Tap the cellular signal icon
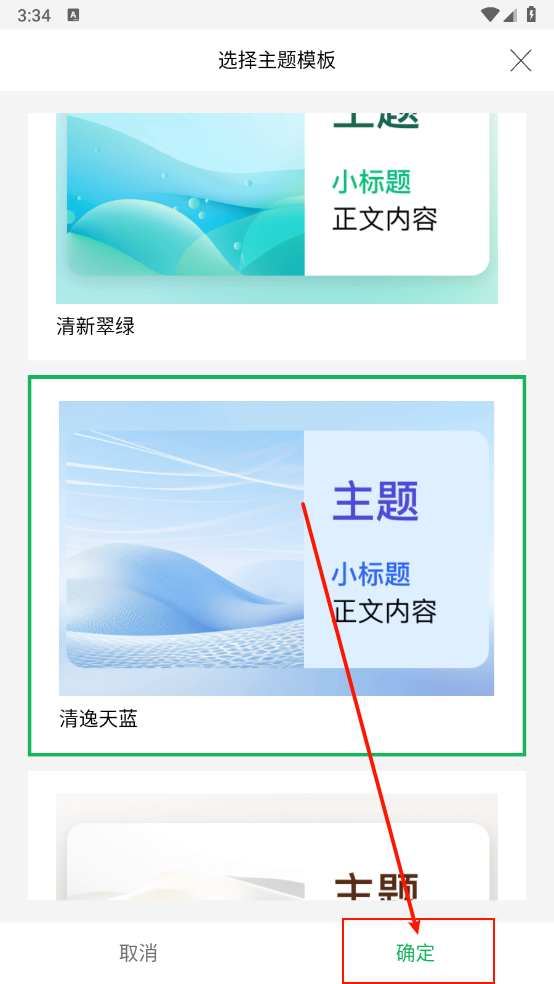The image size is (554, 984). point(511,14)
